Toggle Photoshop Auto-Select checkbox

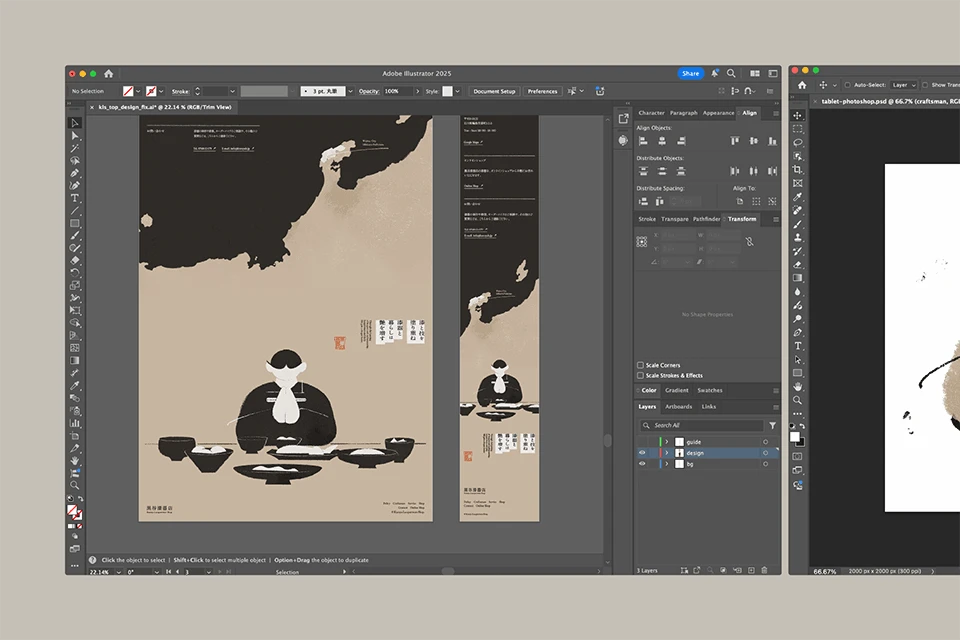pos(848,85)
